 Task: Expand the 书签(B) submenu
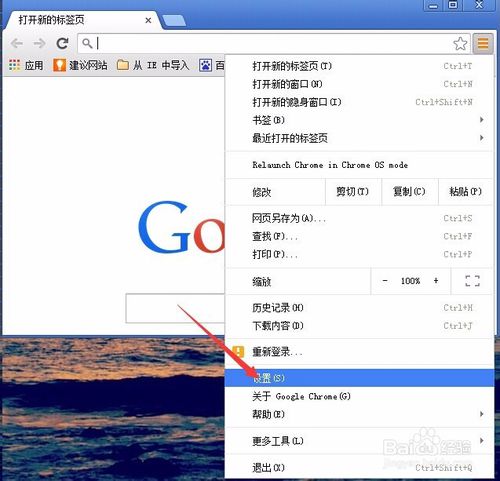359,120
